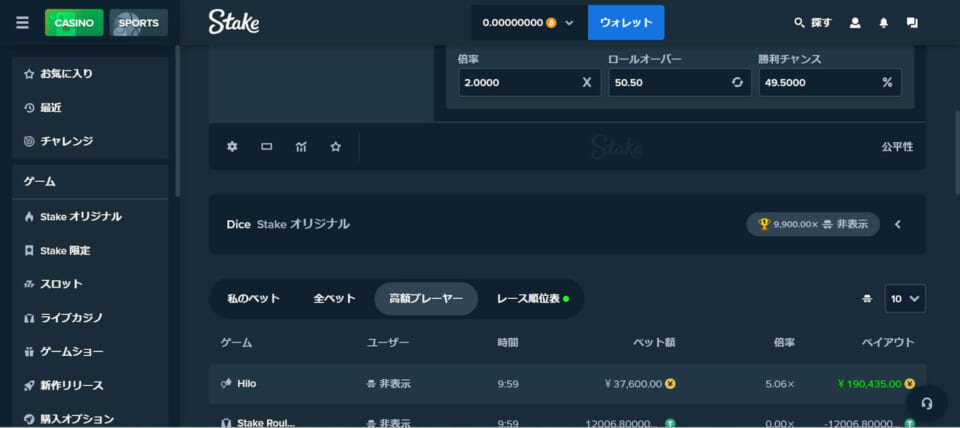The height and width of the screenshot is (428, 960).
Task: Click the 9,900.00× trophy badge
Action: point(812,224)
